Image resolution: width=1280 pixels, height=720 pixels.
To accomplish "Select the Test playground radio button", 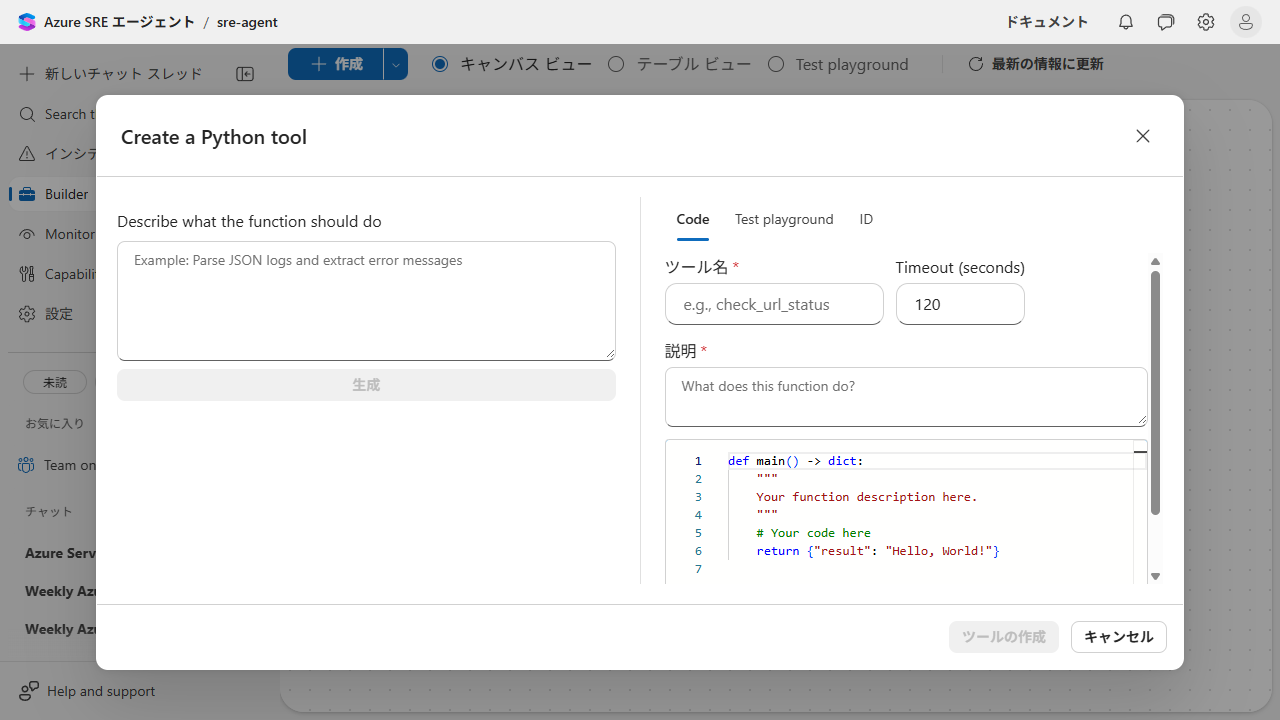I will [x=776, y=64].
